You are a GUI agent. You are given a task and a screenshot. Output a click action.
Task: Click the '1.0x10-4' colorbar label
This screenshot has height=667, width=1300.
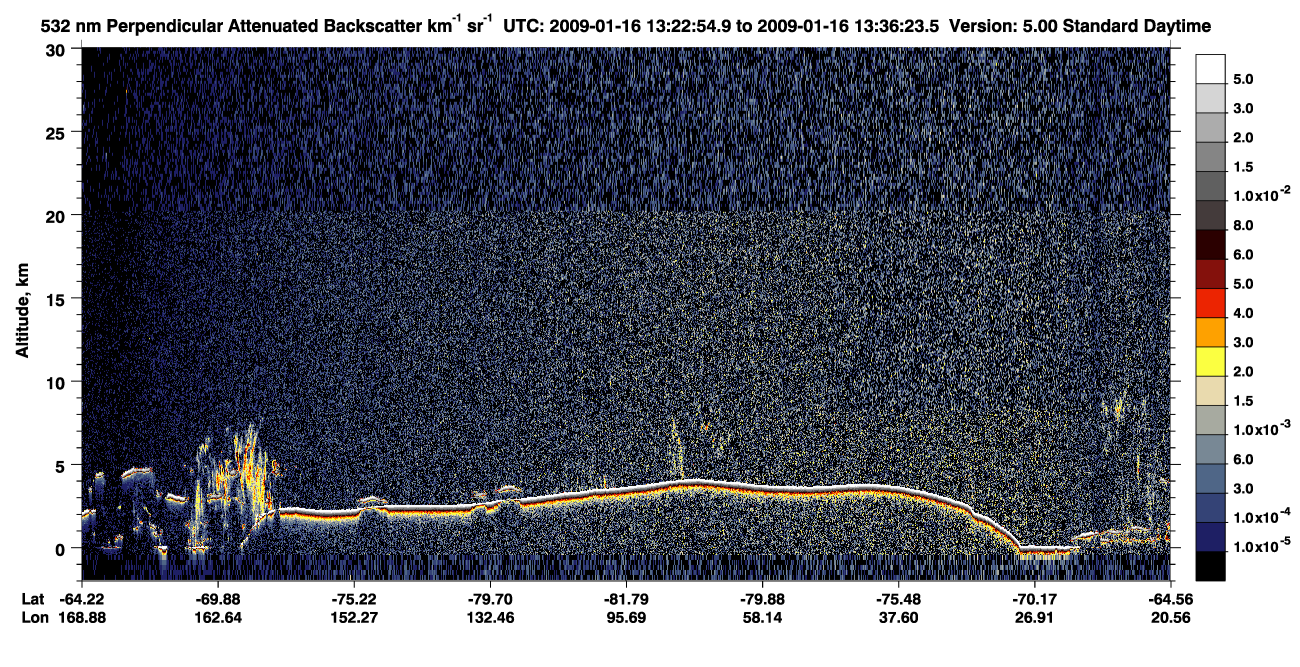tap(1263, 516)
